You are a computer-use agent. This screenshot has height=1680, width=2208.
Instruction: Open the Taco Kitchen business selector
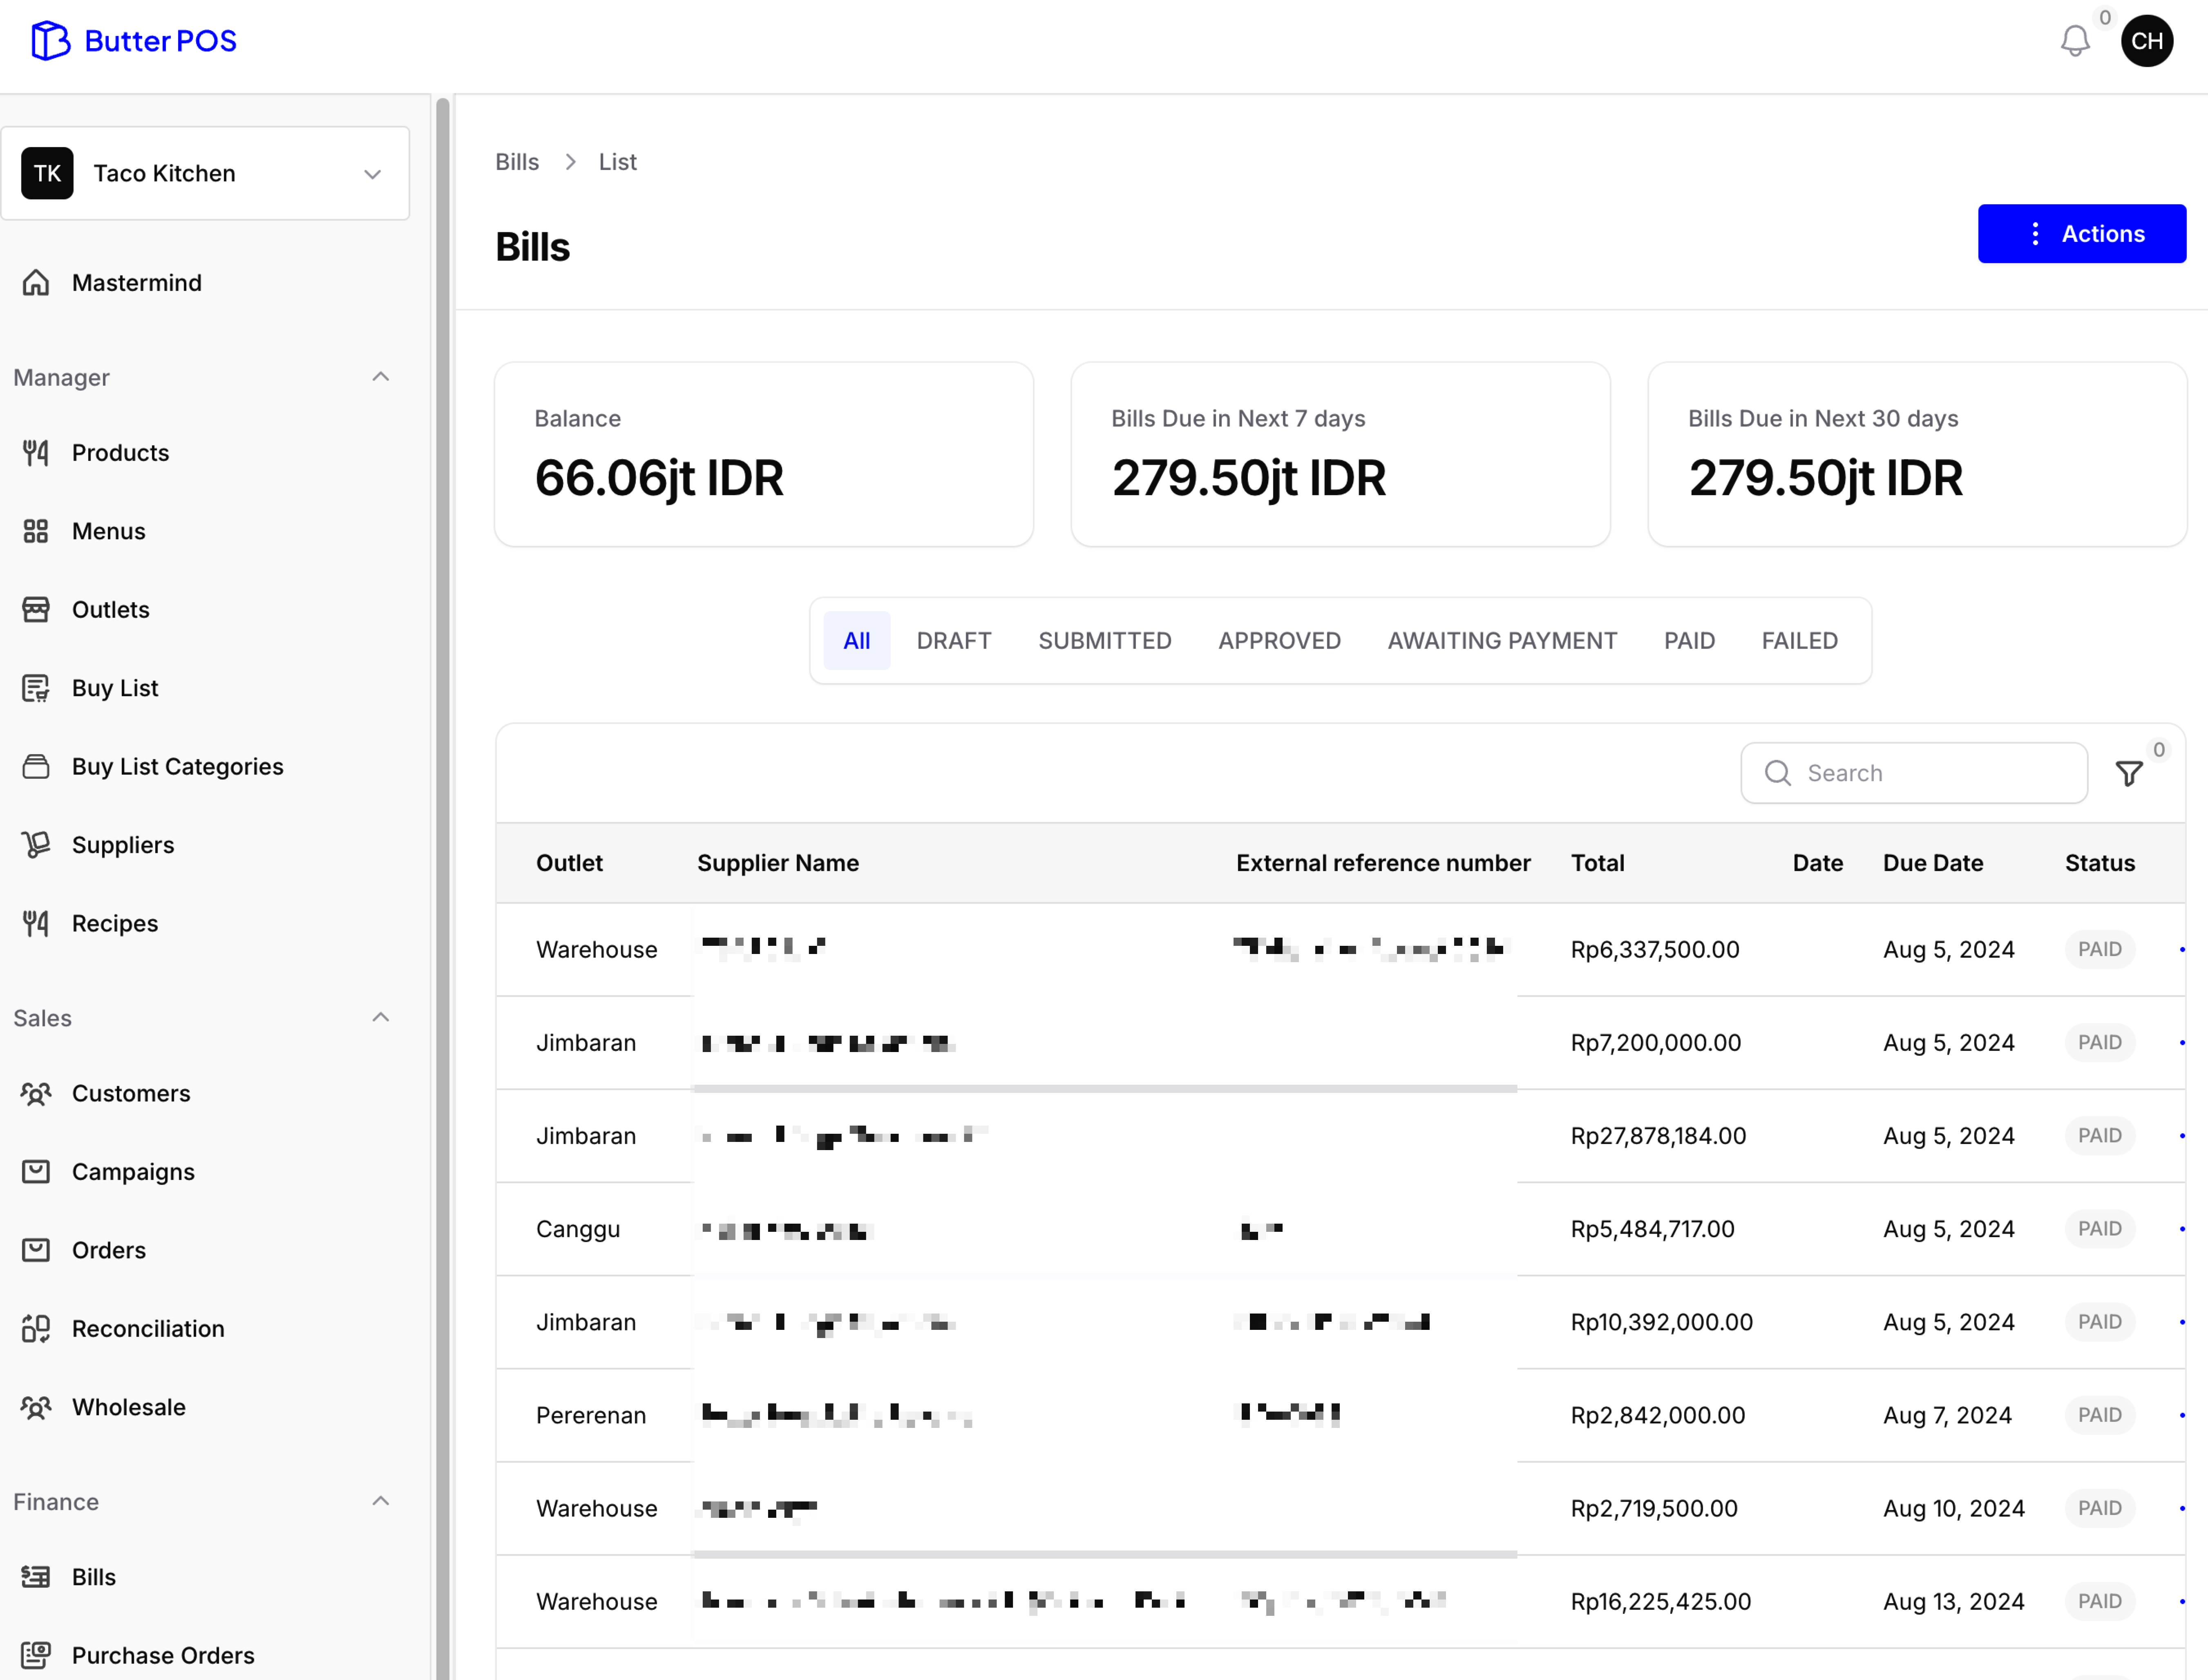click(x=205, y=173)
